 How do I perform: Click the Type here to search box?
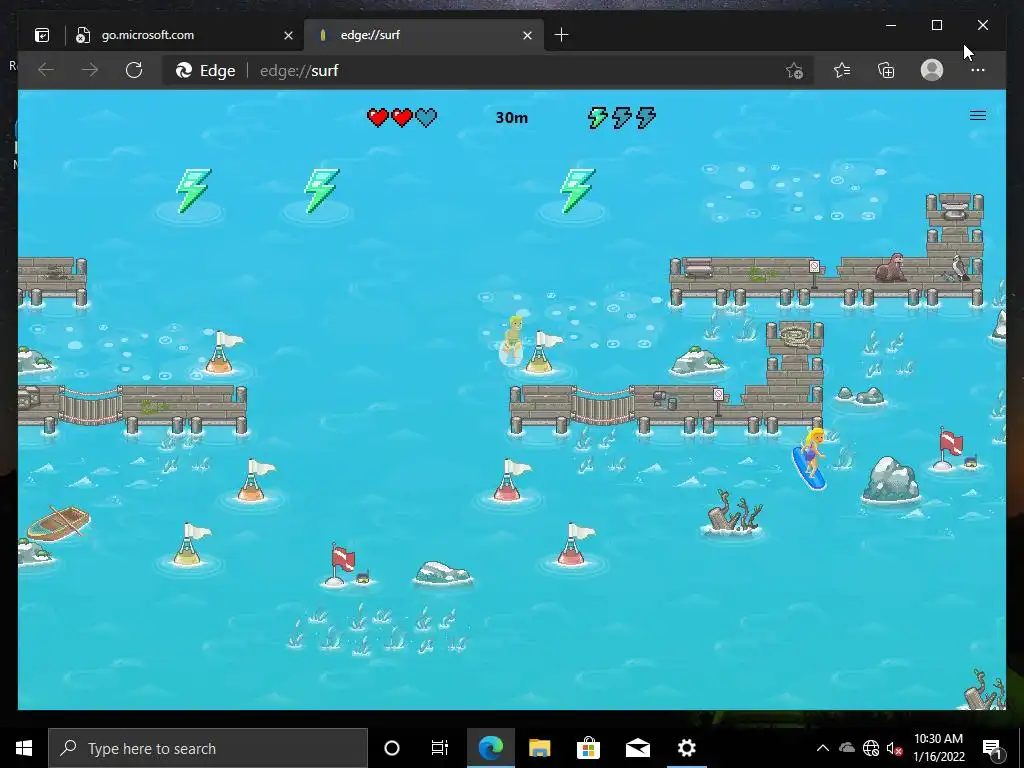tap(208, 748)
